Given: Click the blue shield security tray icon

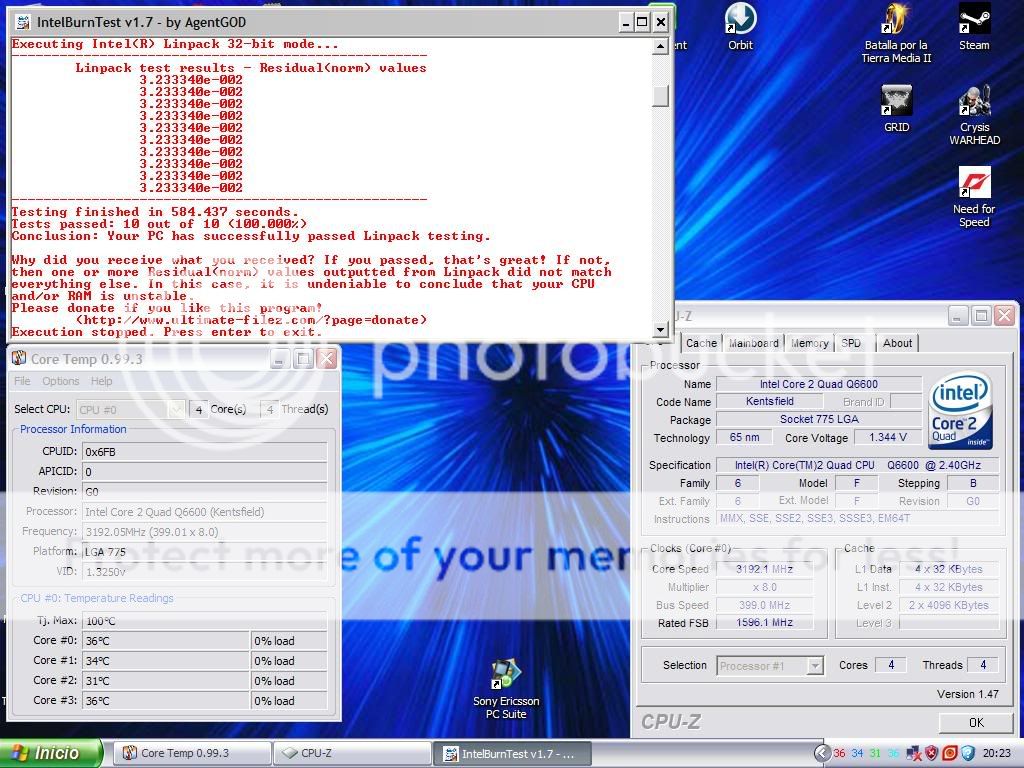Looking at the screenshot, I should point(968,753).
